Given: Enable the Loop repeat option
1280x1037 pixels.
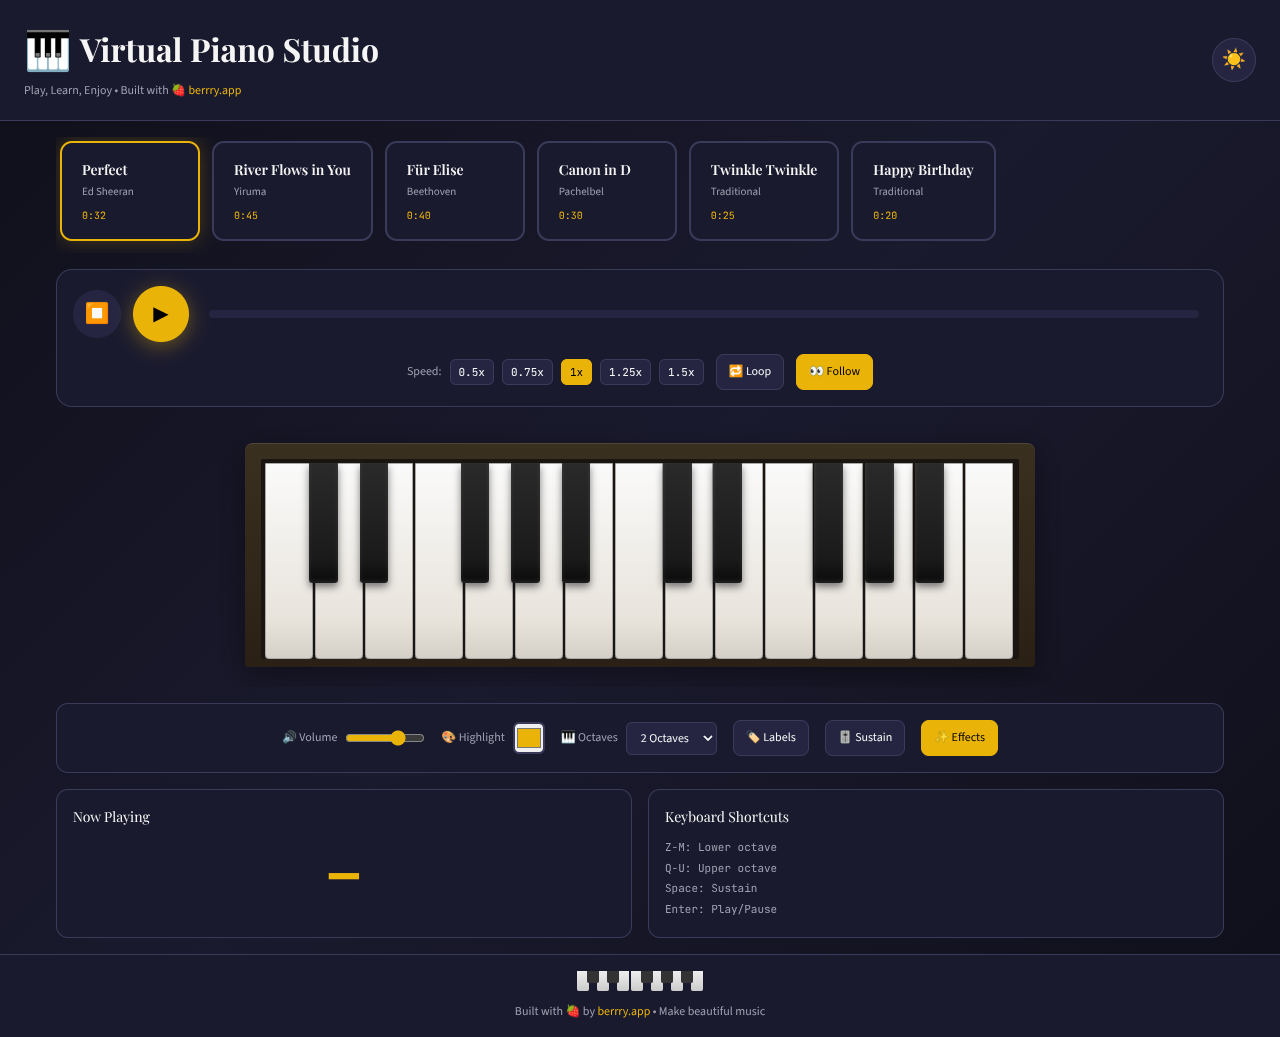Looking at the screenshot, I should point(749,371).
